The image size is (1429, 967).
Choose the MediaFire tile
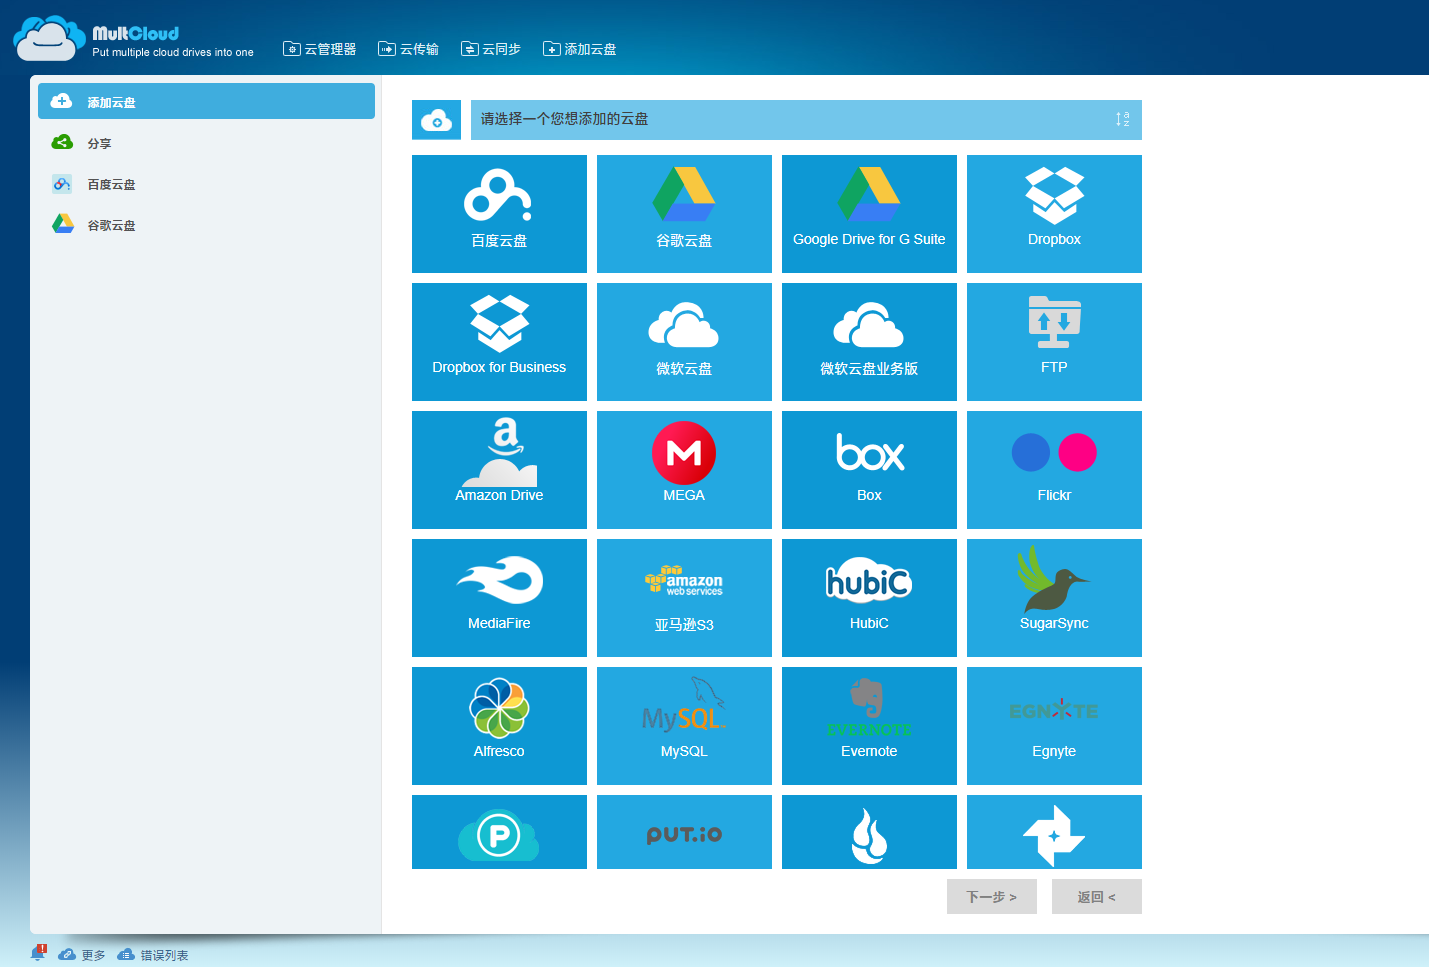click(499, 597)
